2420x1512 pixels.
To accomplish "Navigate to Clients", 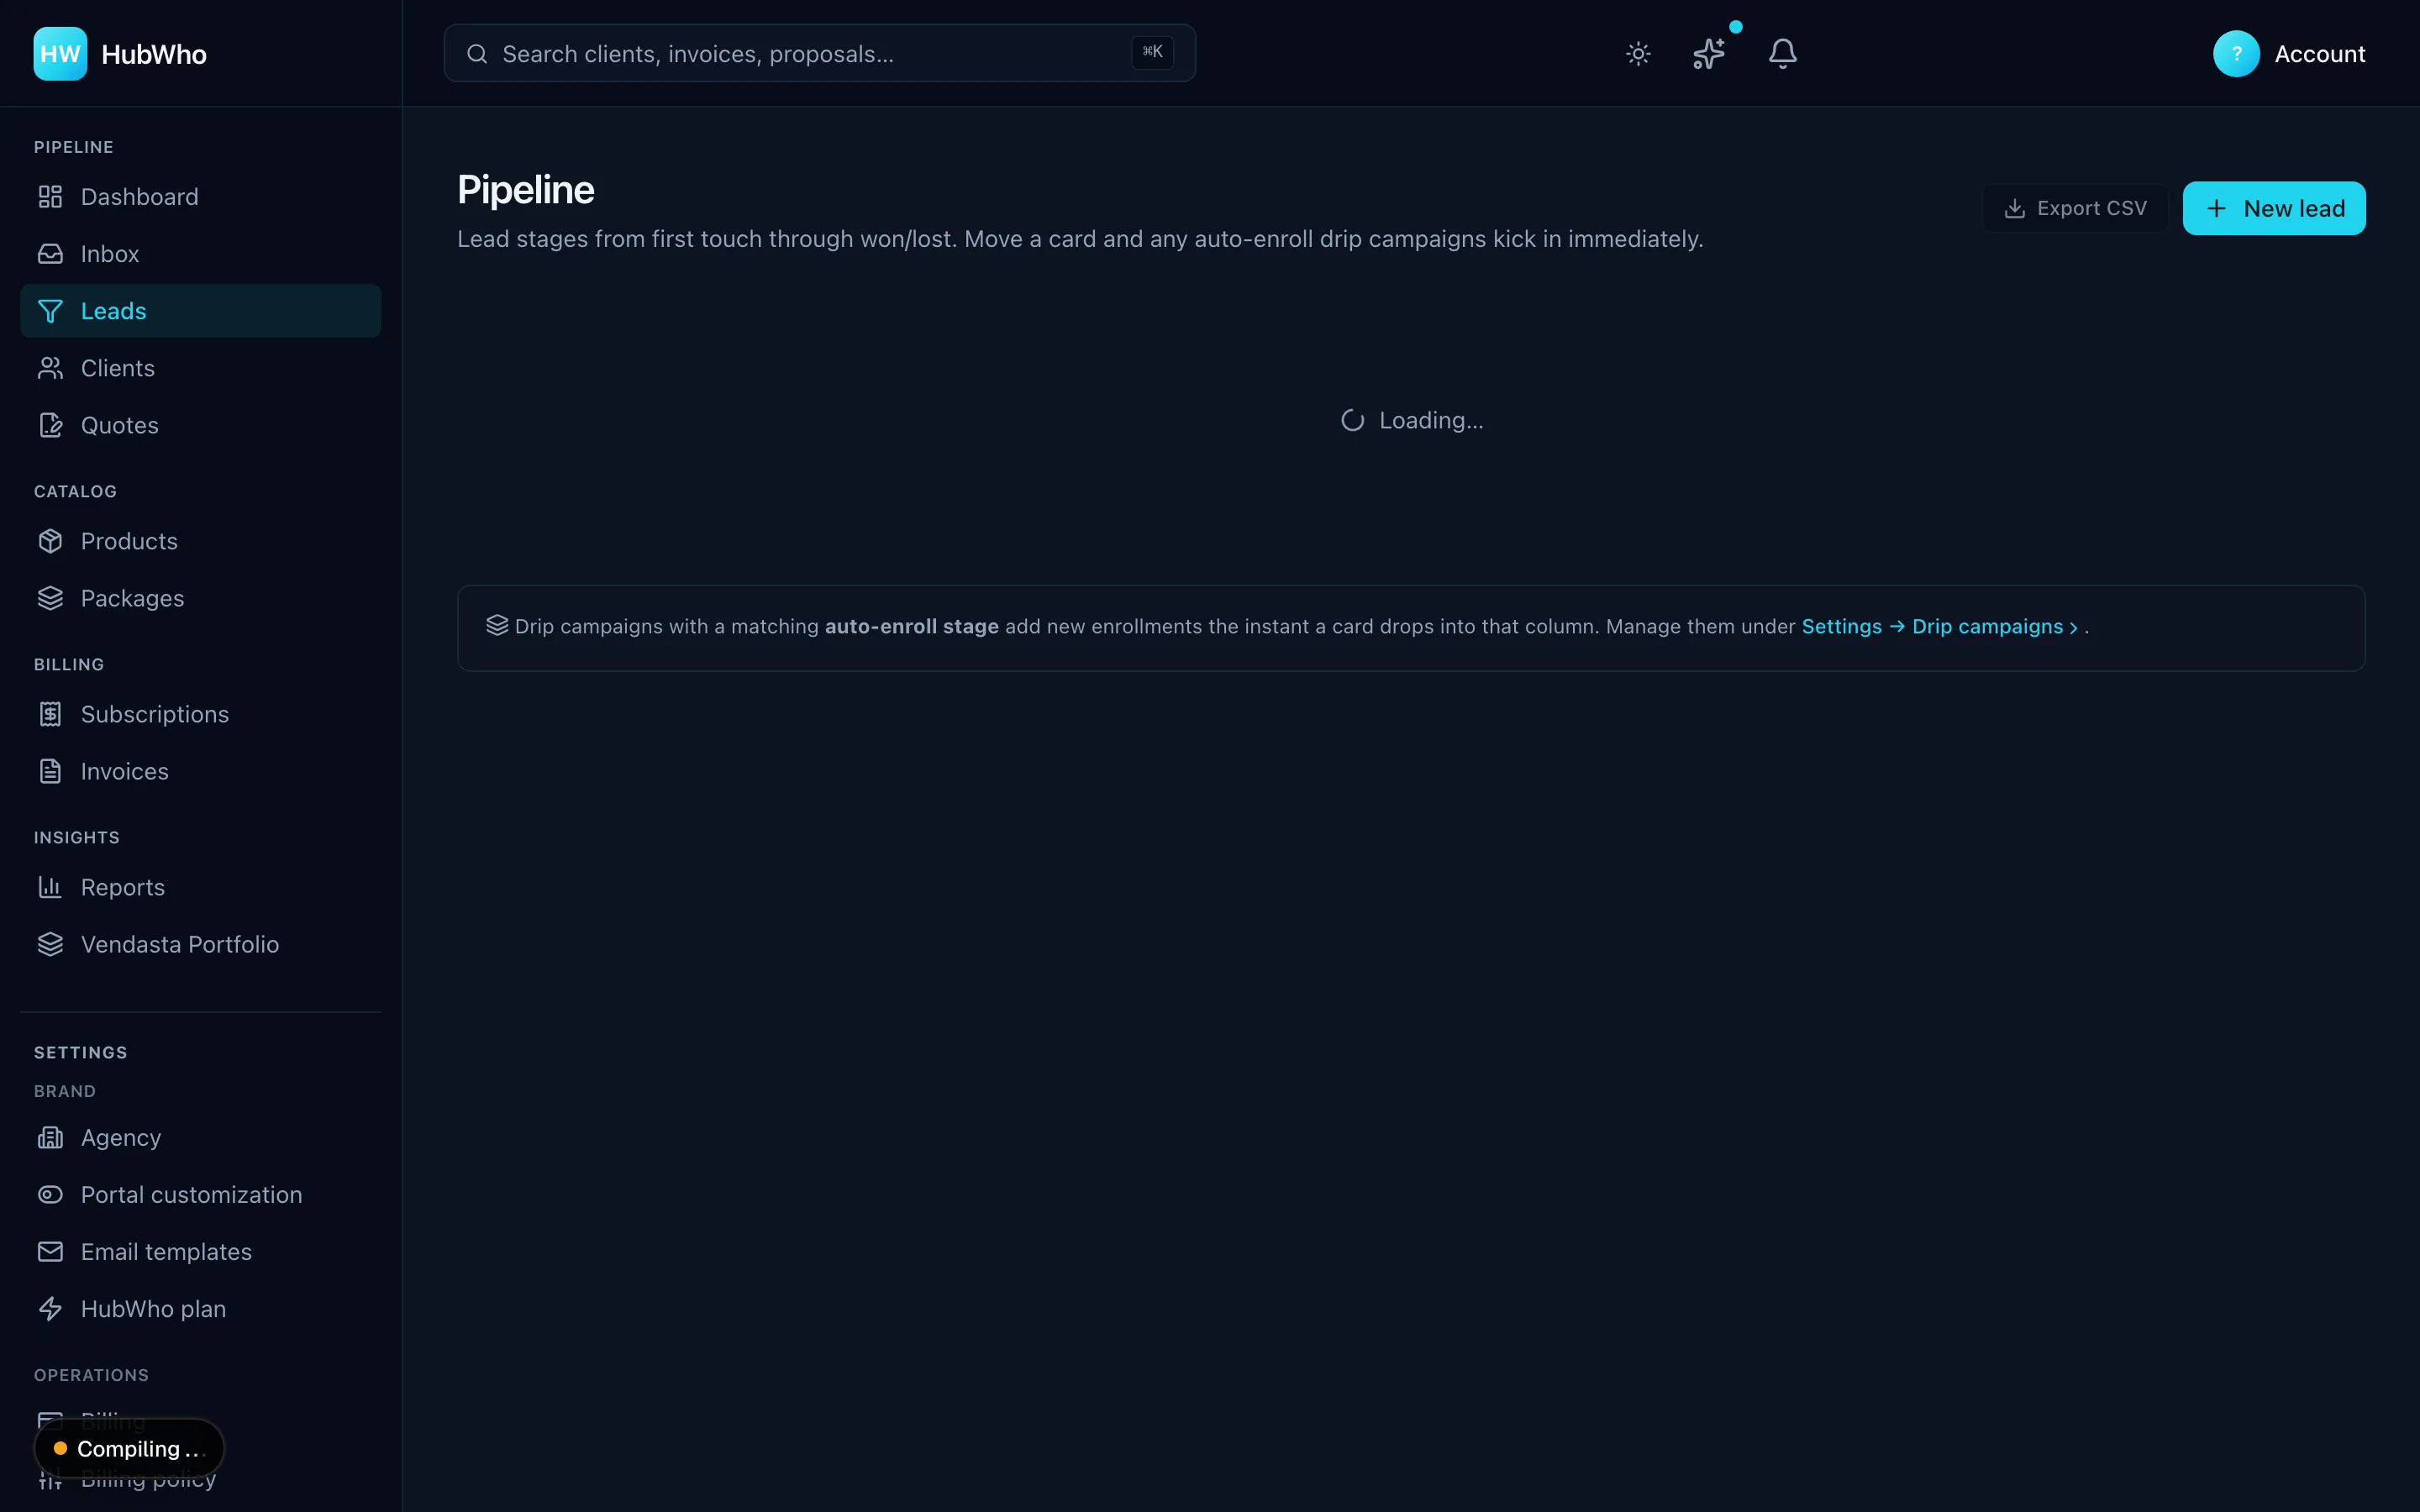I will tap(200, 368).
